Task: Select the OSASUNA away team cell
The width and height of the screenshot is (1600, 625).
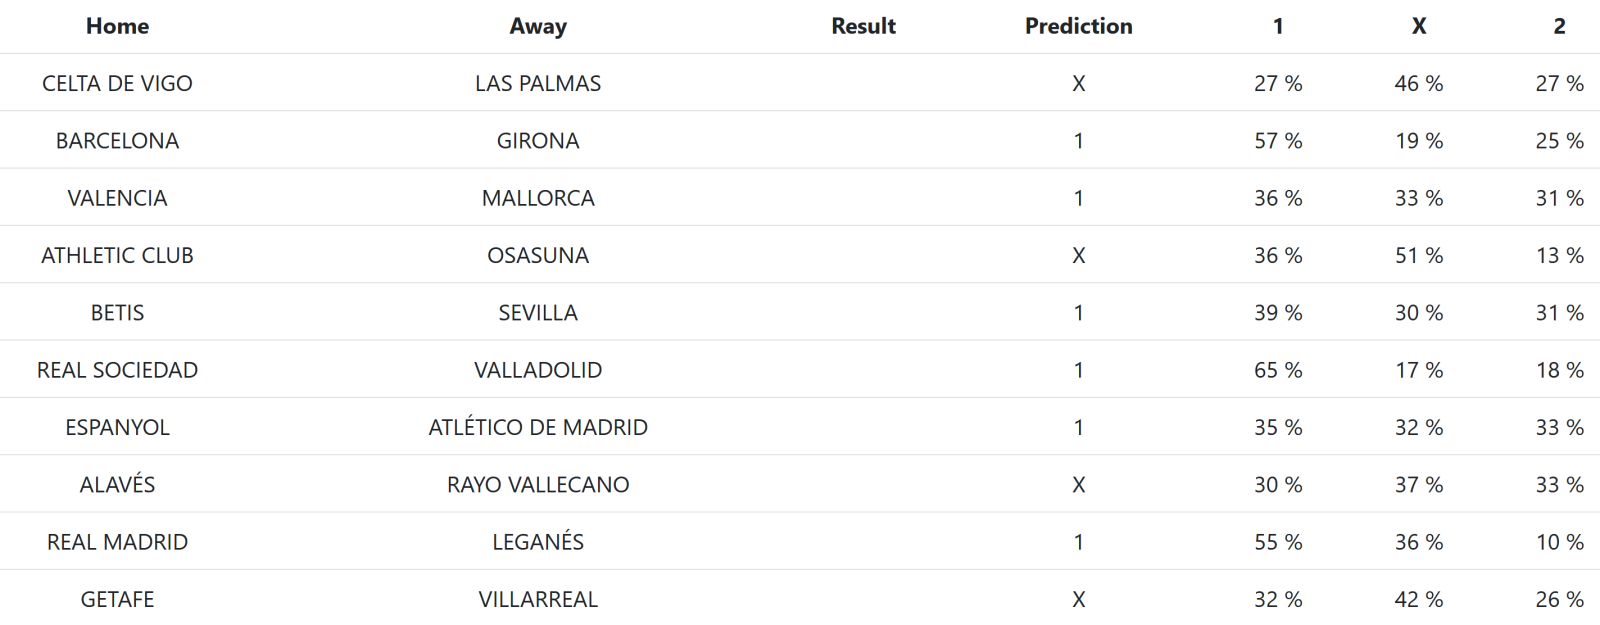Action: [538, 256]
